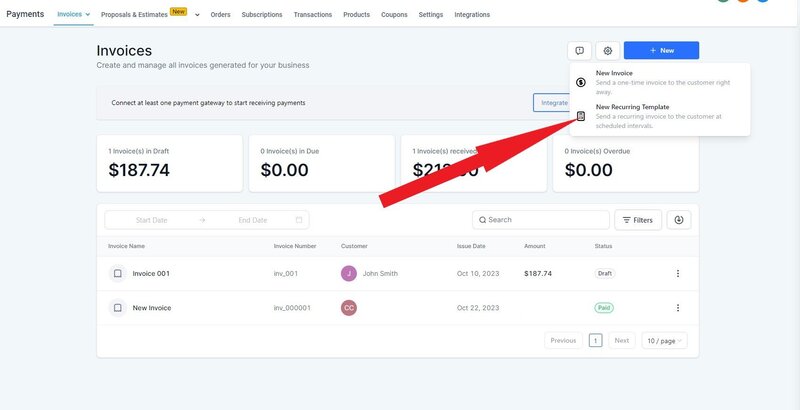Screen dimensions: 800x410
Task: Click the Invoice Number column header
Action: click(x=295, y=246)
